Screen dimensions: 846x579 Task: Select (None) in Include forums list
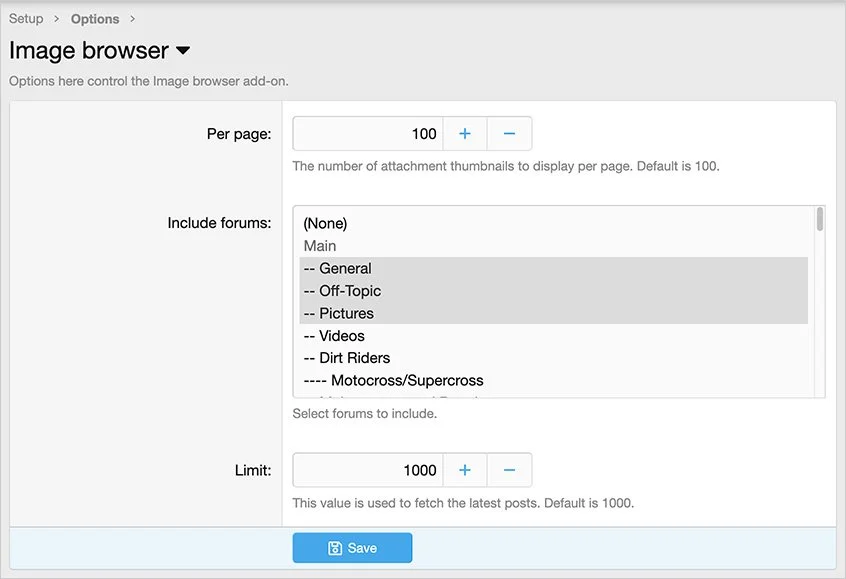[x=325, y=224]
